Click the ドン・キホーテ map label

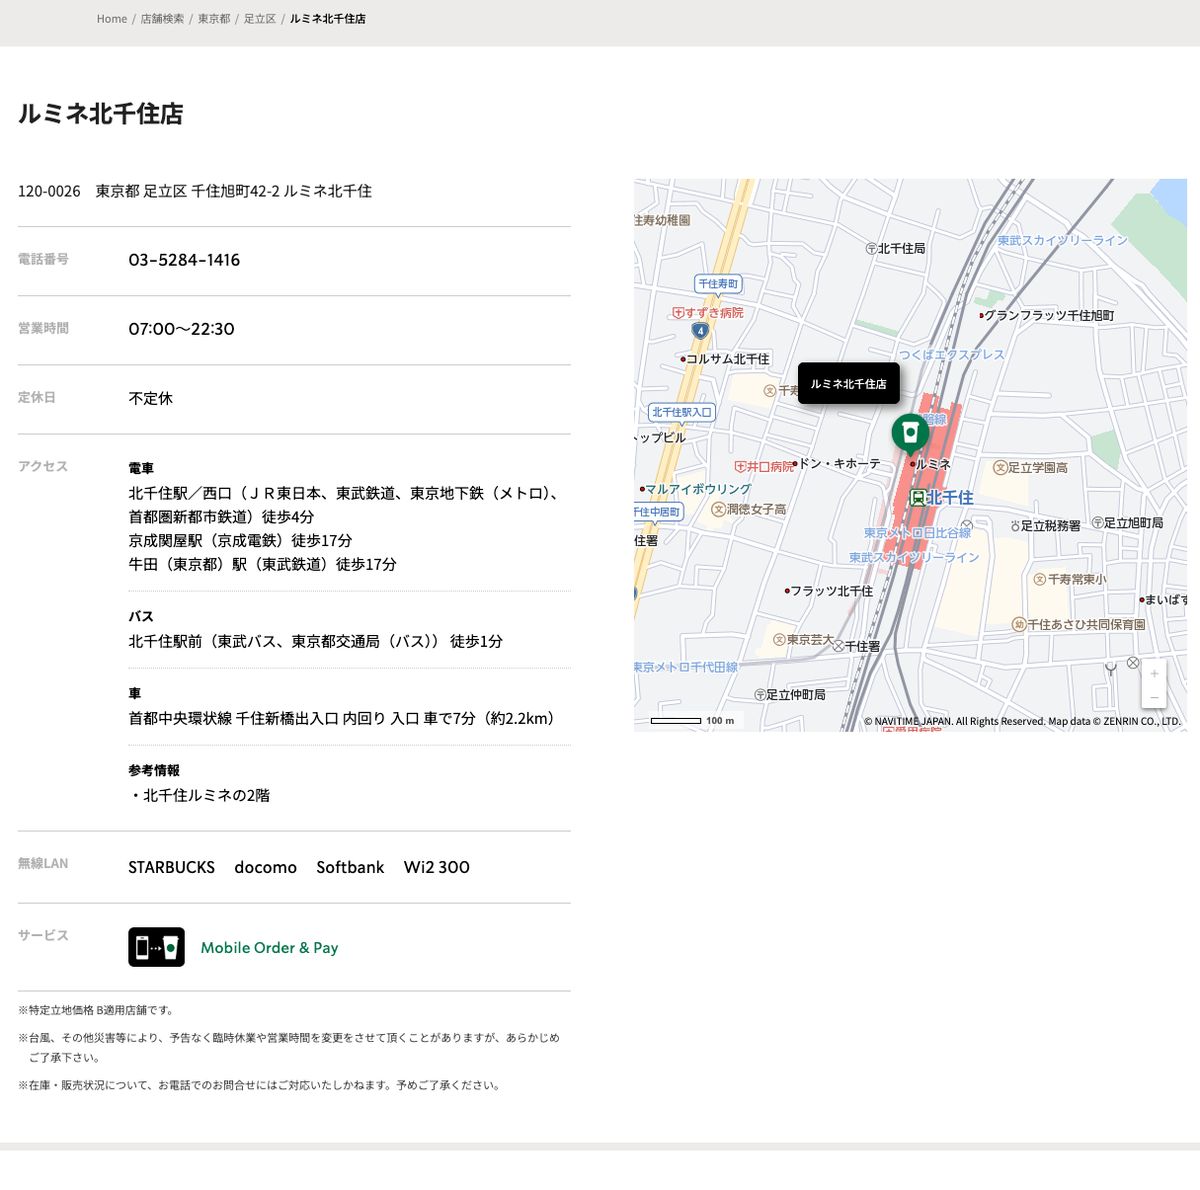click(838, 464)
